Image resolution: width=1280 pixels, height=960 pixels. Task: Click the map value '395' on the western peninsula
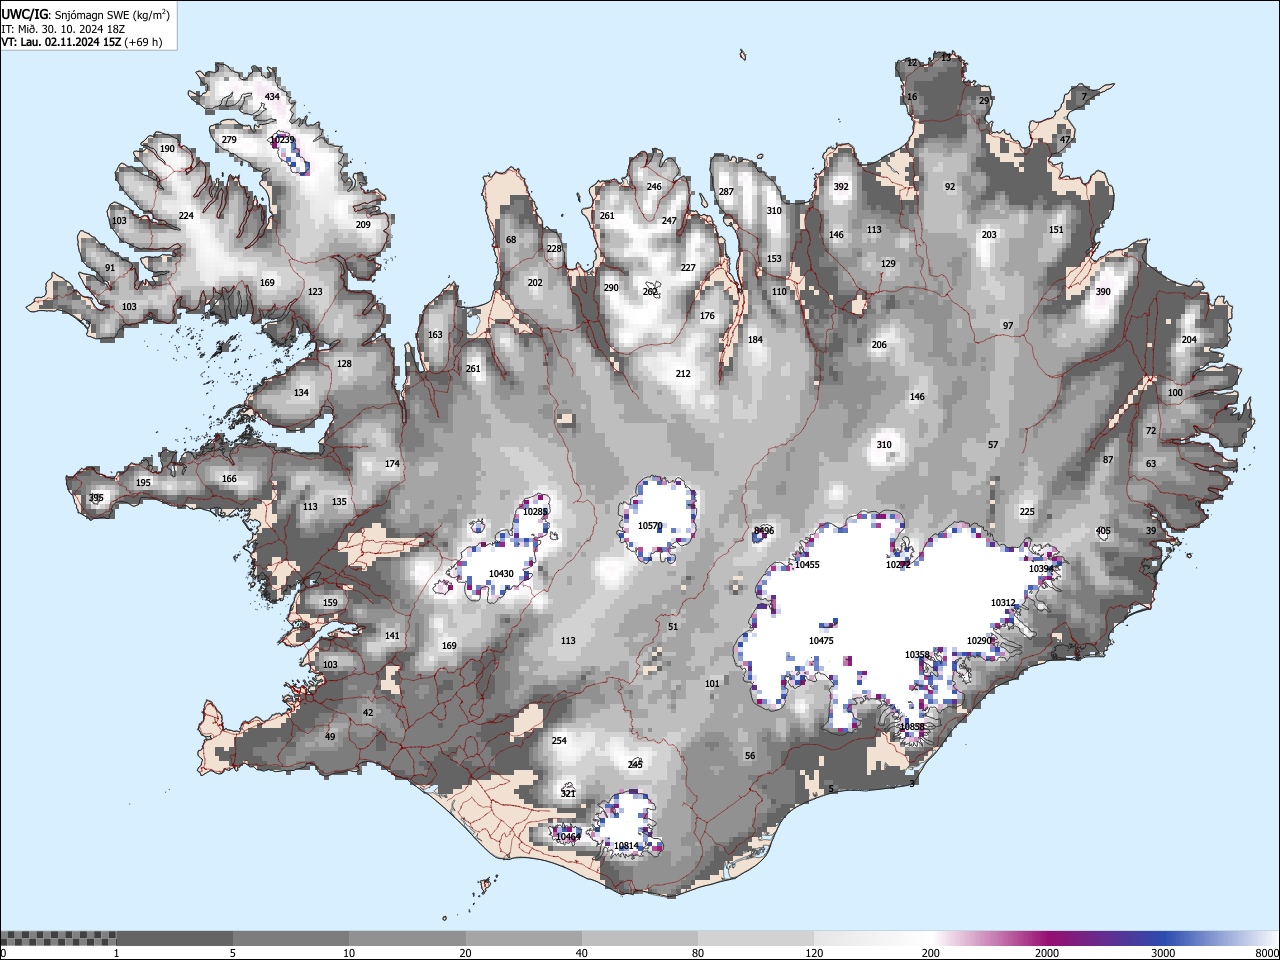point(96,498)
